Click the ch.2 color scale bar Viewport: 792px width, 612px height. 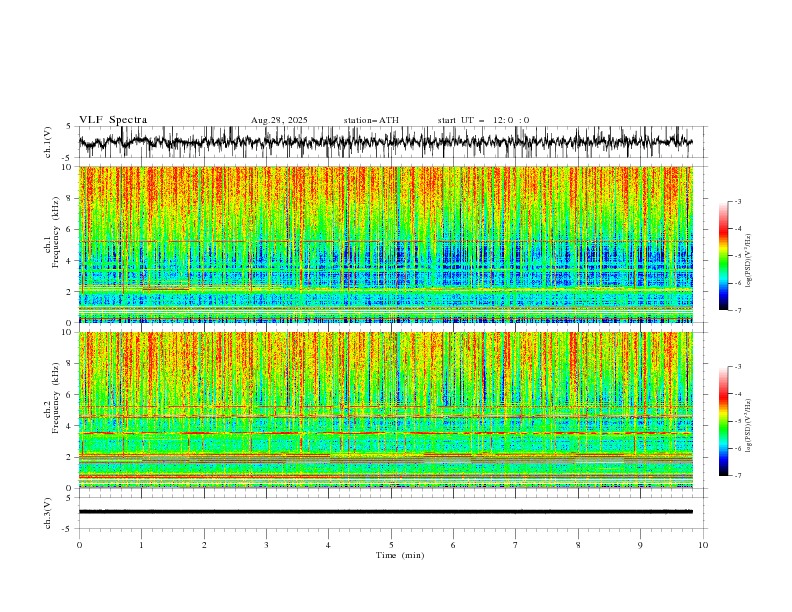[x=724, y=421]
